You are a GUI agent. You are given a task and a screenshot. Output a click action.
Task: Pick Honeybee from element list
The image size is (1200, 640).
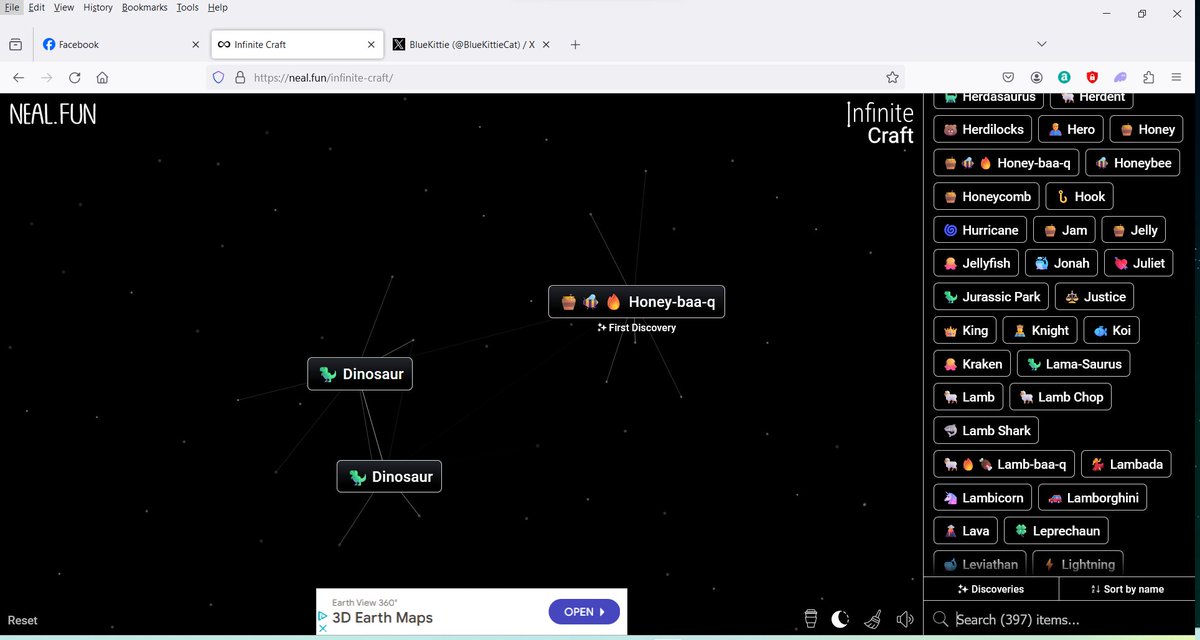(1132, 163)
